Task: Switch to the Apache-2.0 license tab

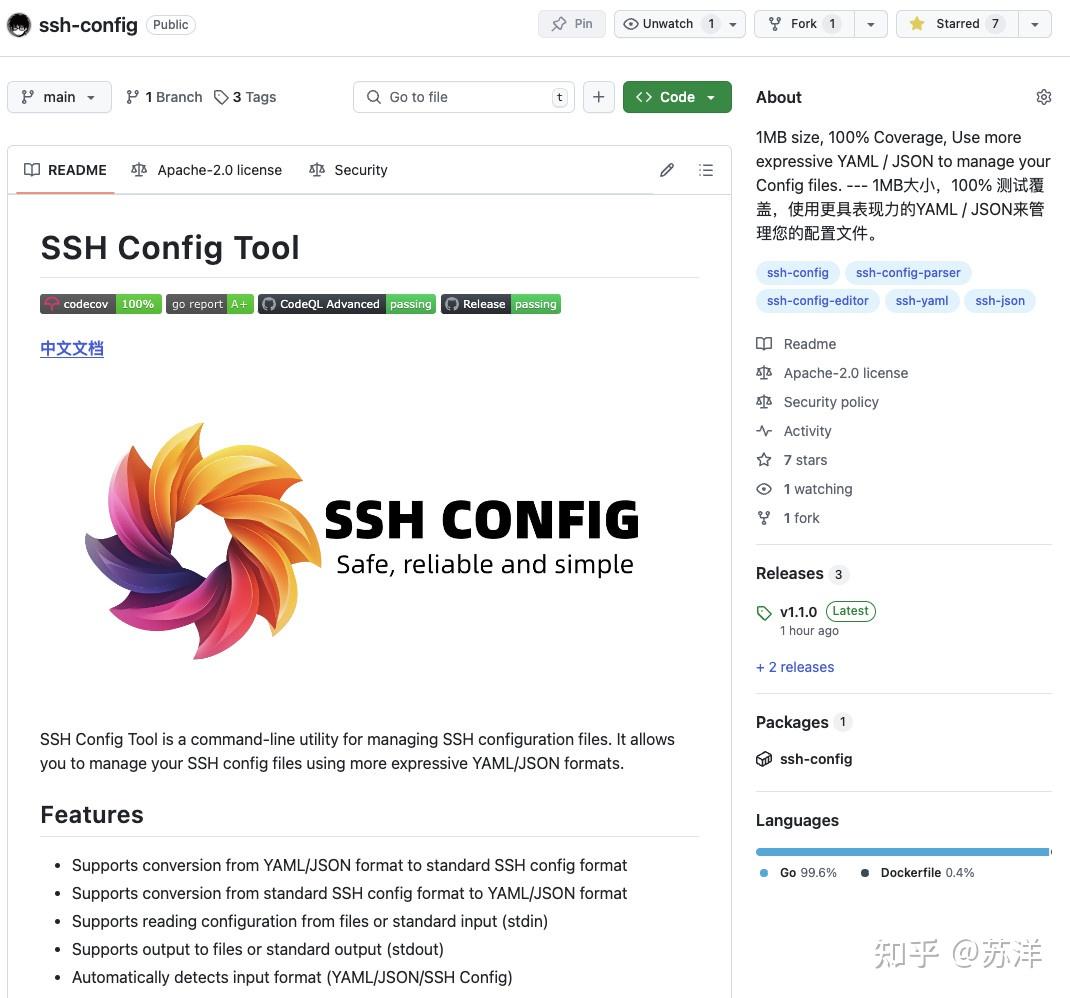Action: (207, 170)
